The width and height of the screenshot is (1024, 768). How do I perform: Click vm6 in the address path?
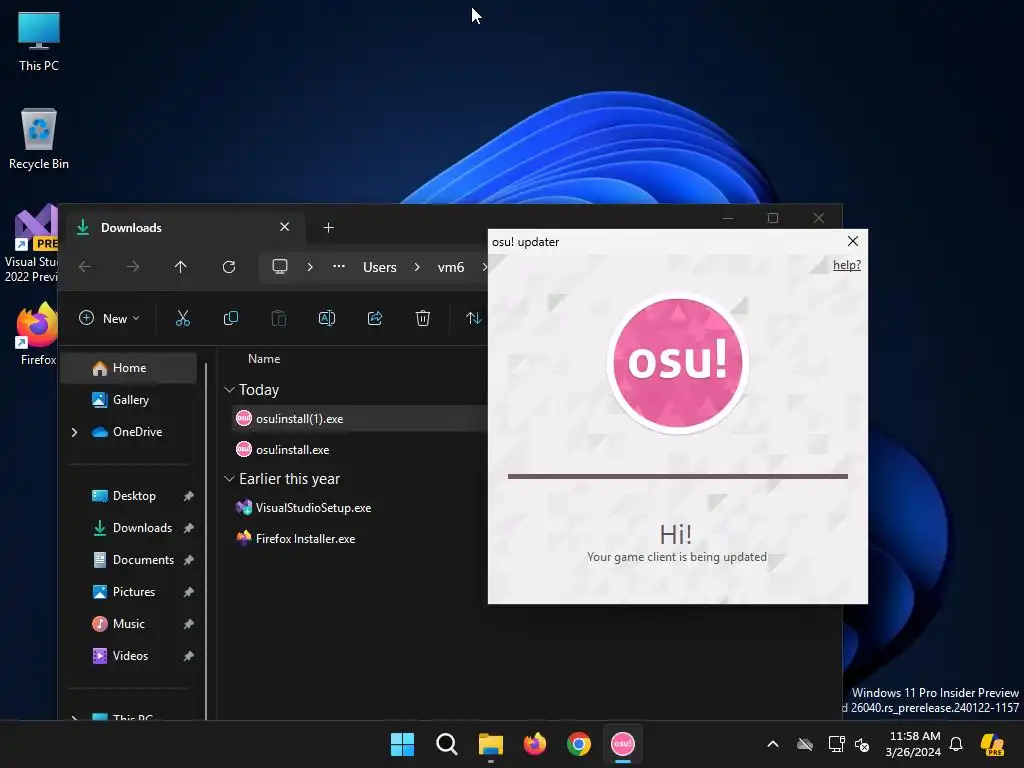(451, 268)
